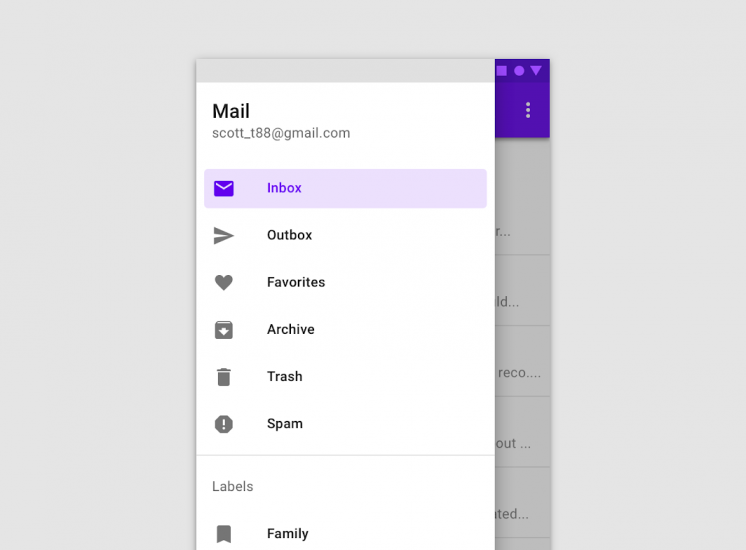Click the square icon in status bar
The width and height of the screenshot is (746, 550).
pyautogui.click(x=502, y=71)
